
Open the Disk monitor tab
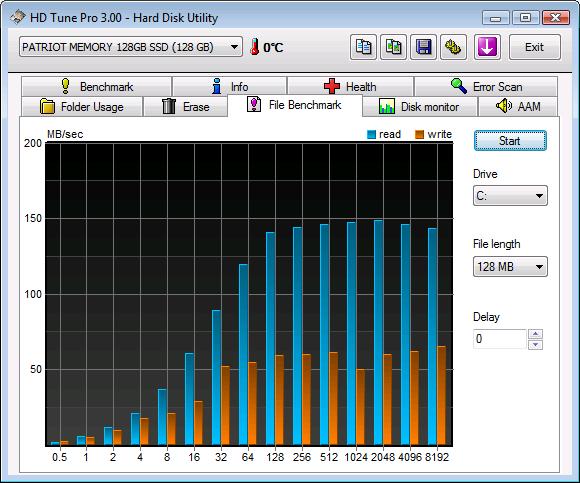419,107
